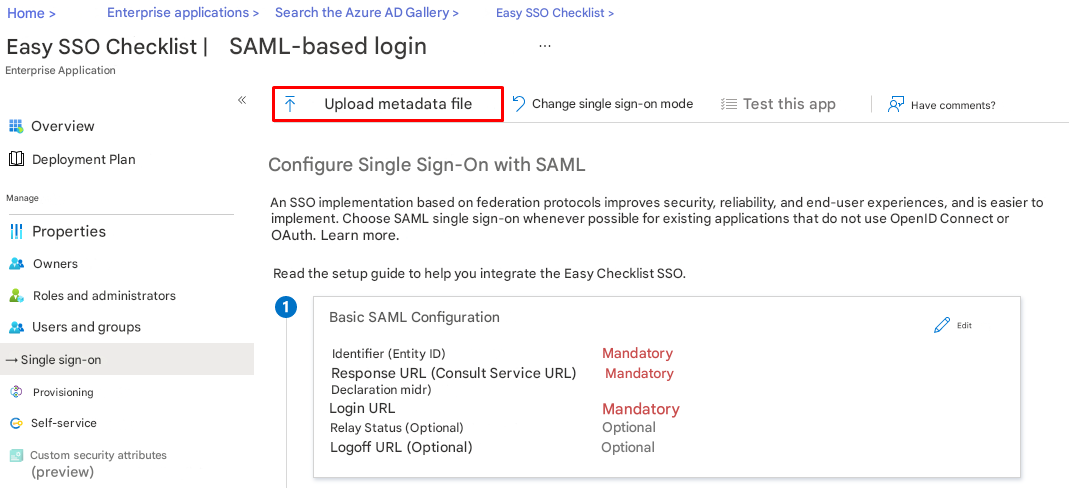
Task: Click the Provisioning cycle icon
Action: coord(16,392)
